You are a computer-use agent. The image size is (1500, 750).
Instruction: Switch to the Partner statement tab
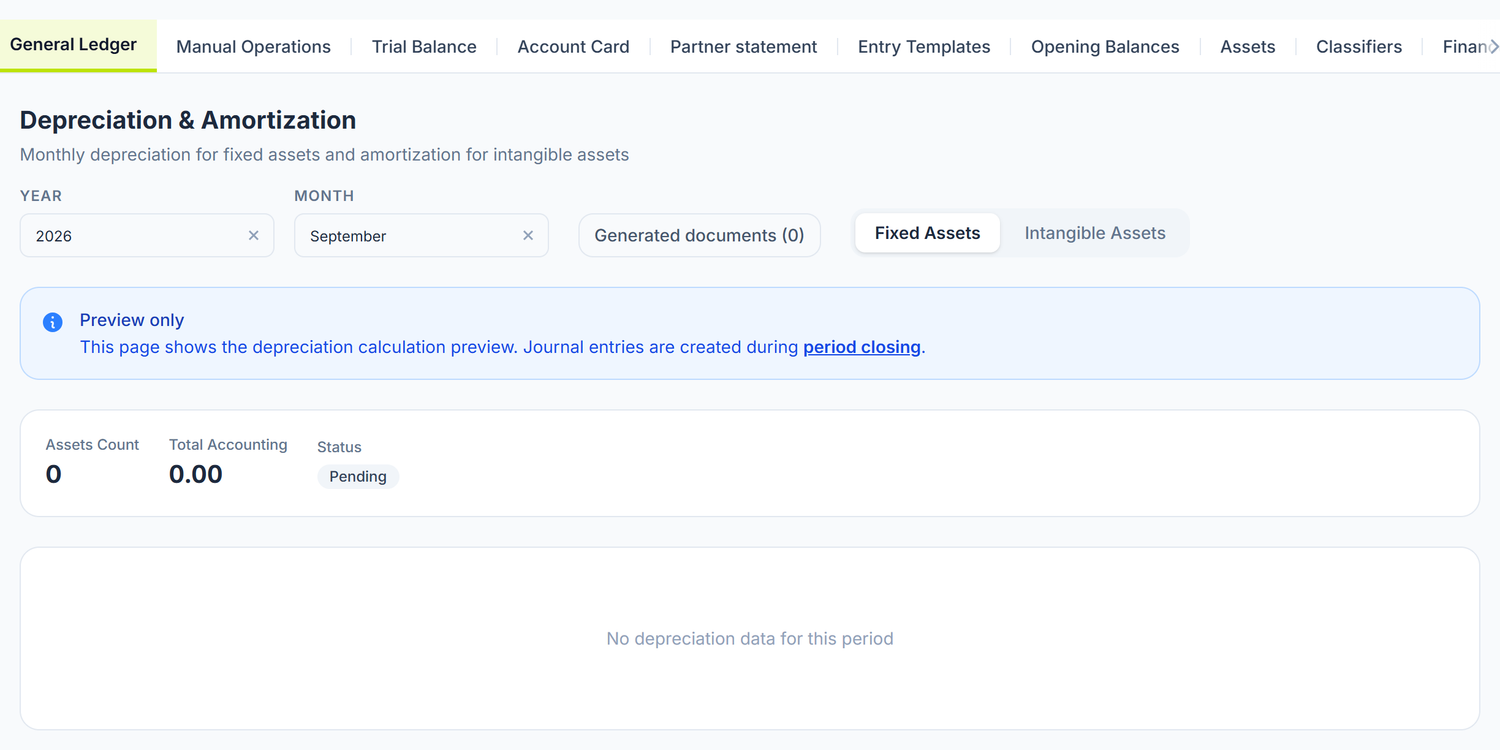click(x=743, y=47)
